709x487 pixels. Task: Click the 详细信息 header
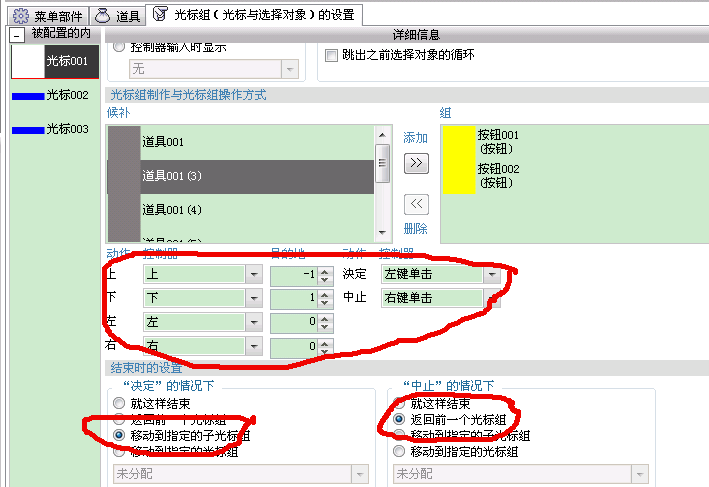(416, 35)
